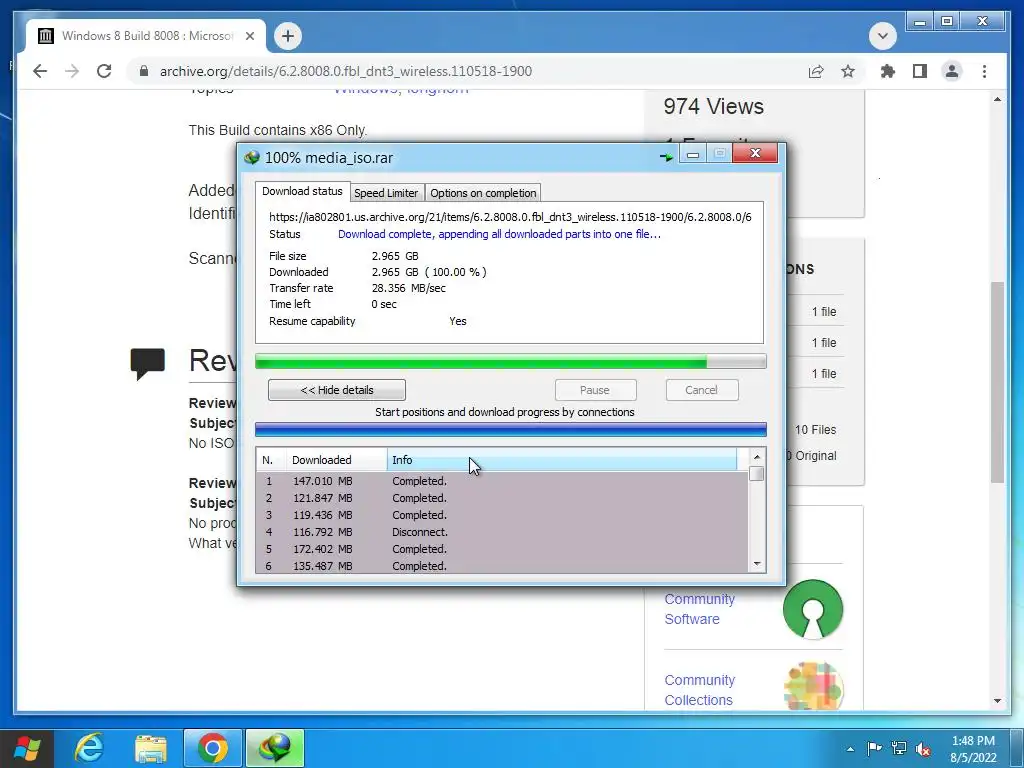Click the taskbar clock showing 1:48 PM

973,749
